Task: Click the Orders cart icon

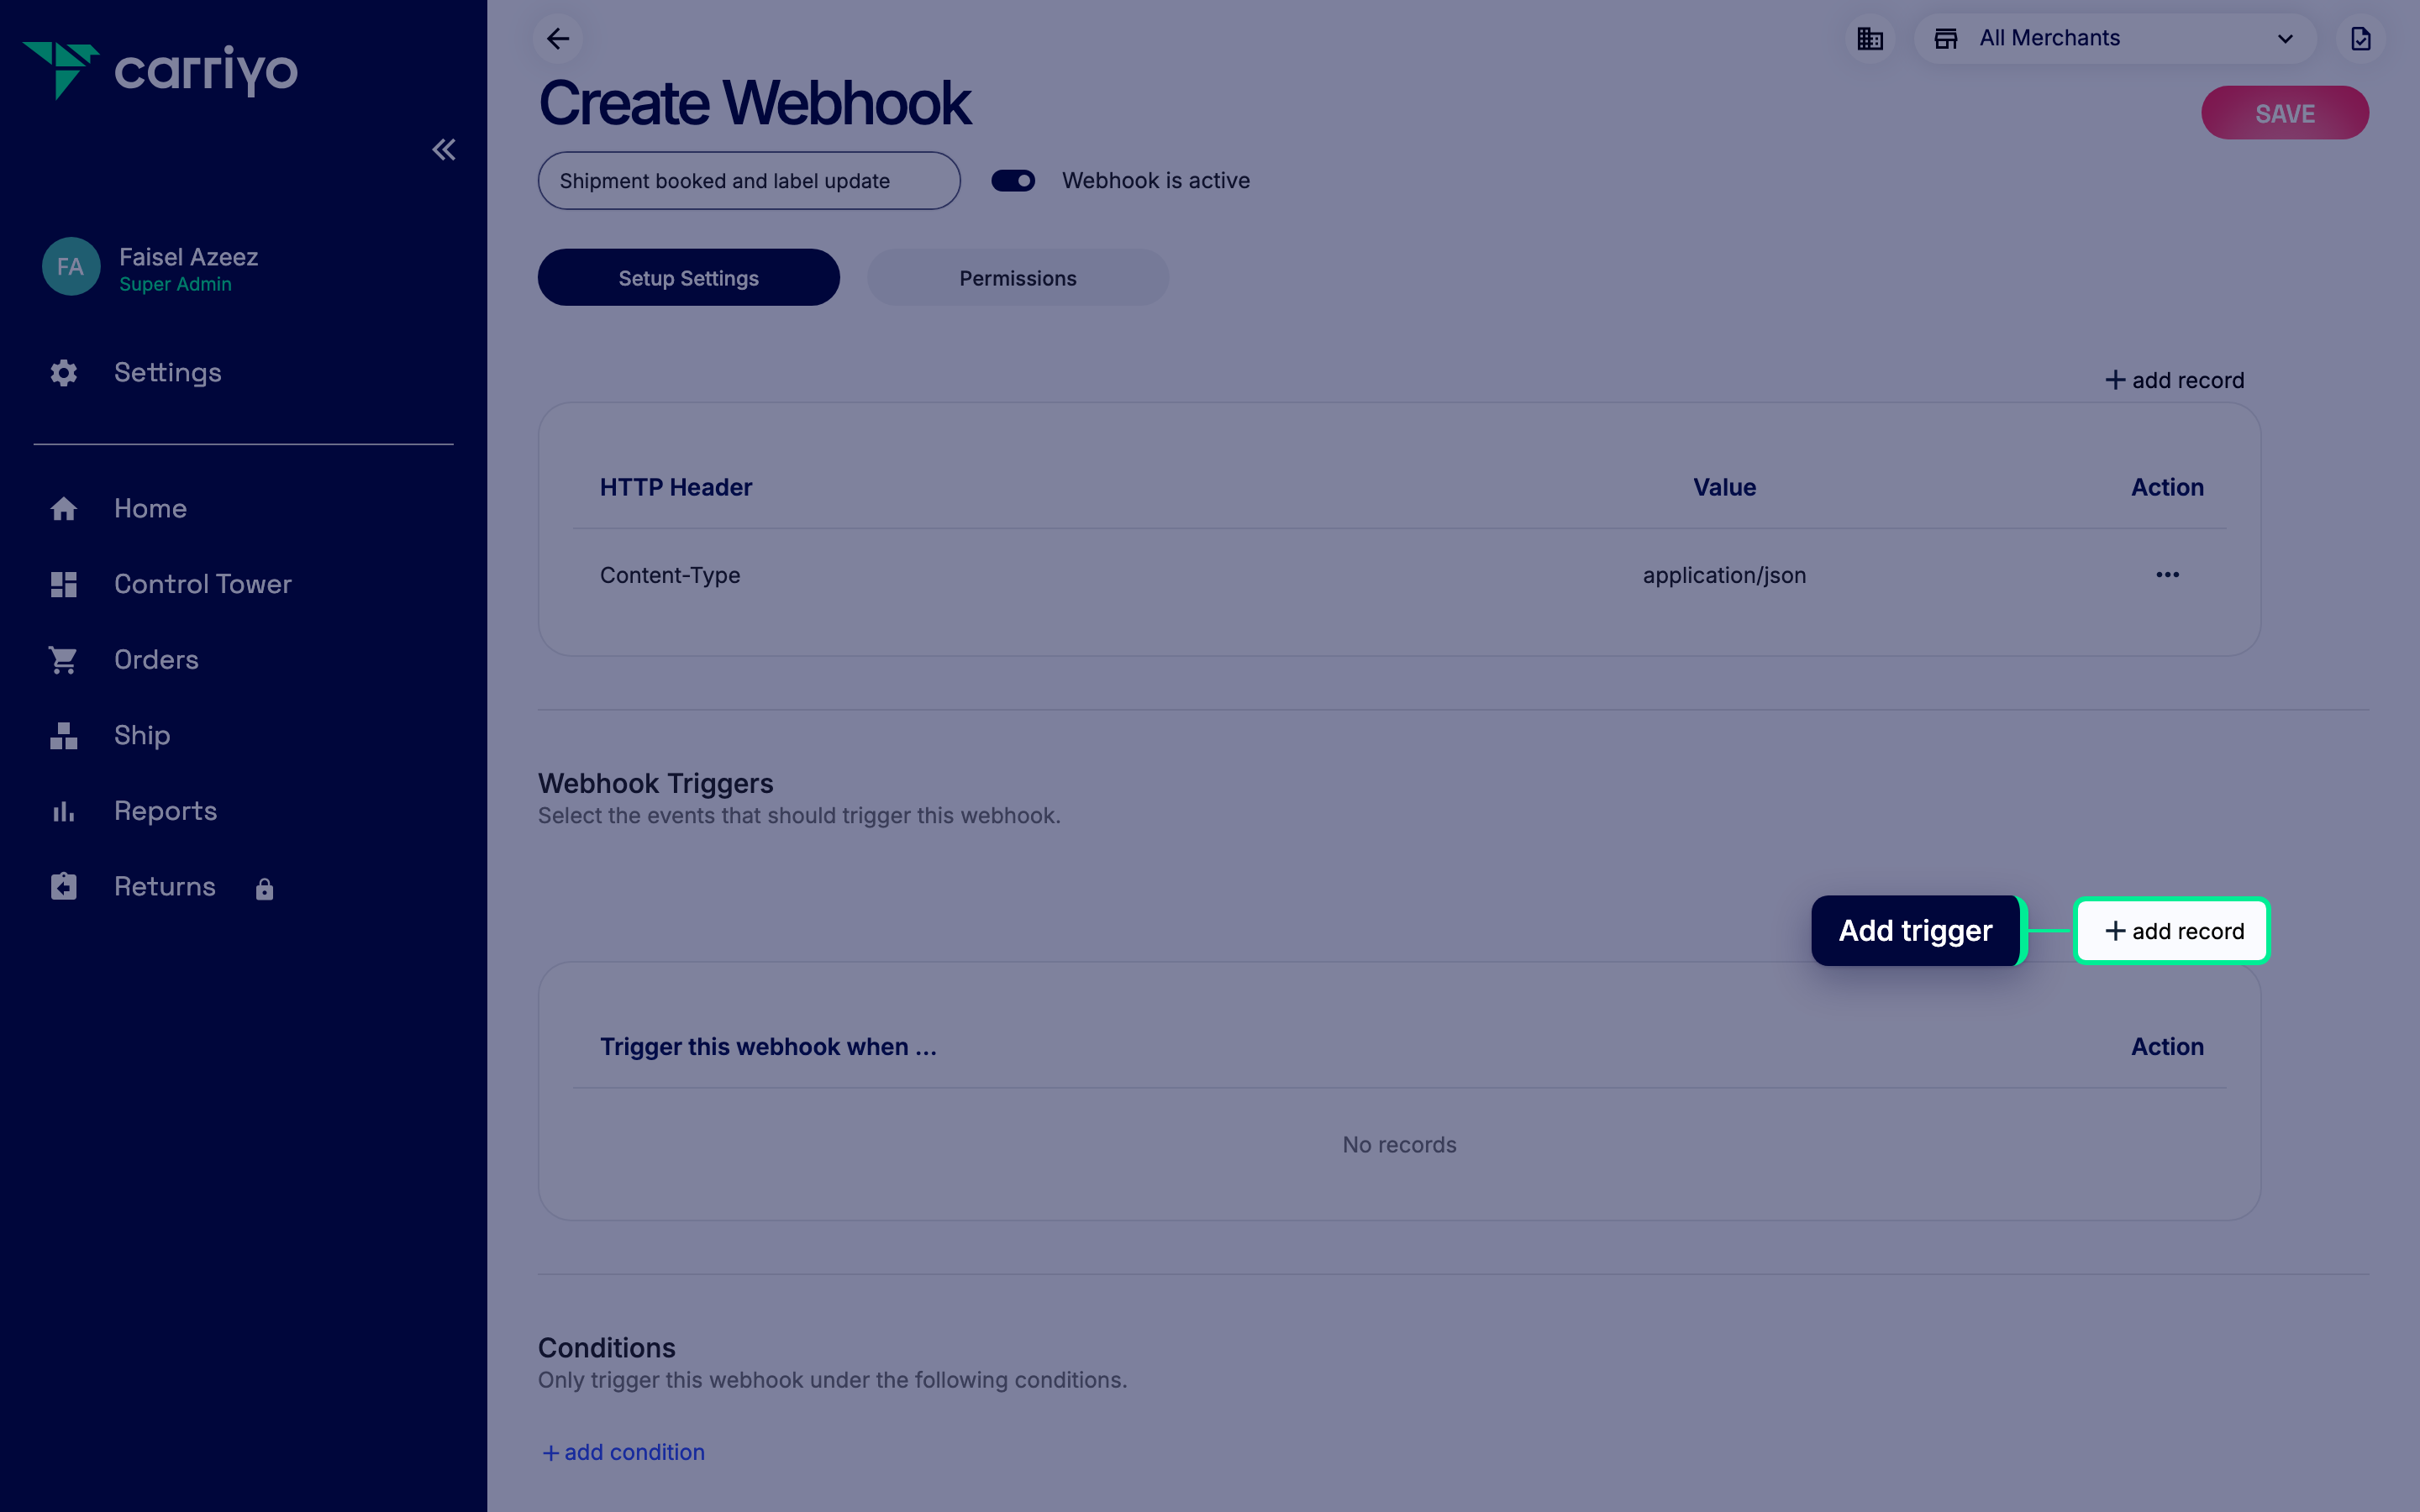Action: [64, 660]
